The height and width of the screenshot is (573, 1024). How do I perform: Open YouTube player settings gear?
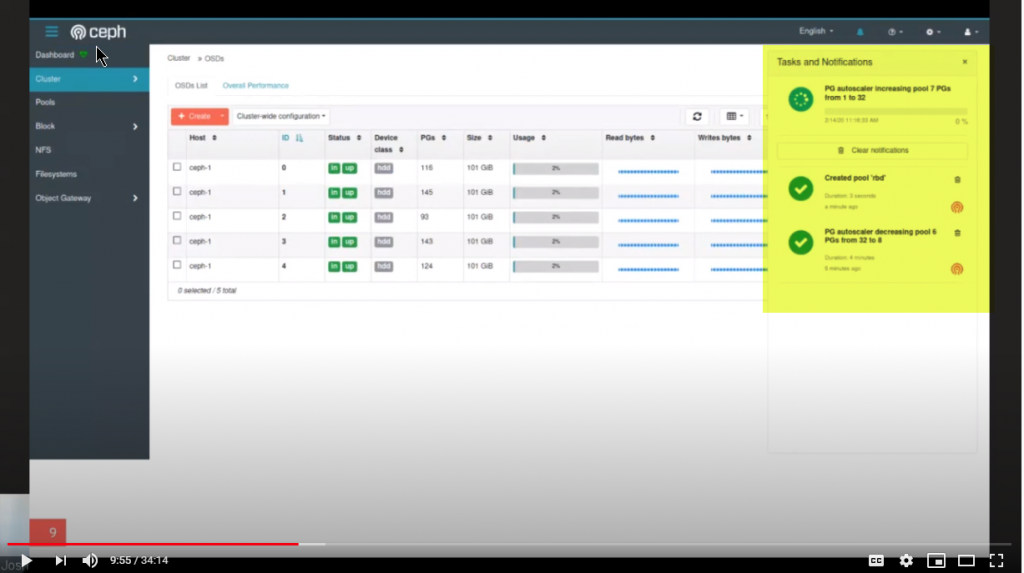coord(906,560)
